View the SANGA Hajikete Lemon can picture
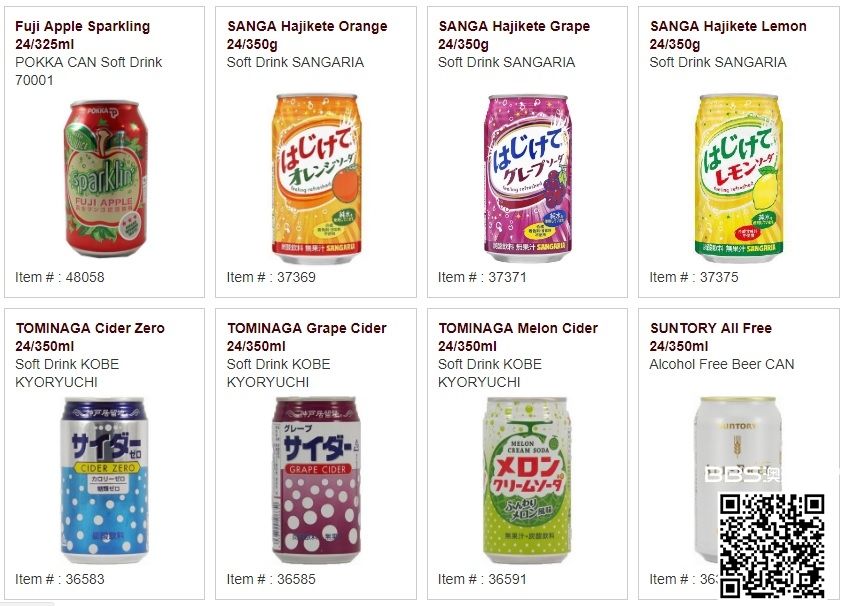 point(738,178)
